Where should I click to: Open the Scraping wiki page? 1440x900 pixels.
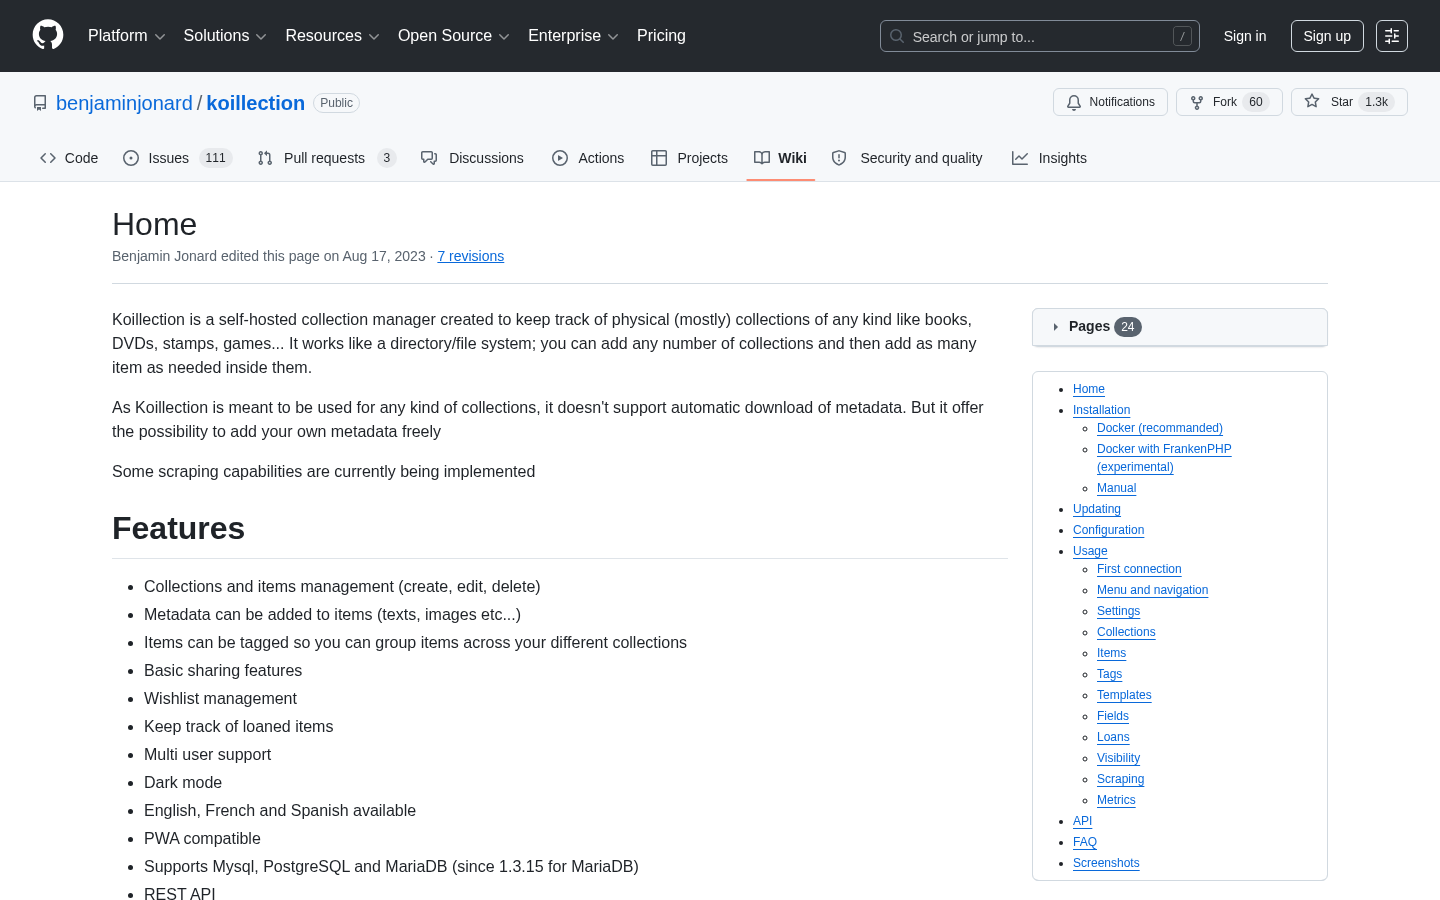tap(1120, 779)
